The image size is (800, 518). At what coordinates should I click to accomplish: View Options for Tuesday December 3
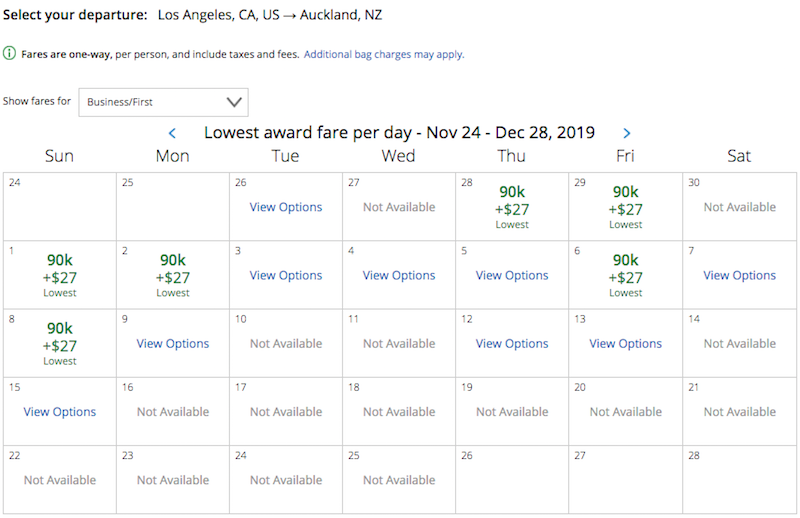pos(286,275)
